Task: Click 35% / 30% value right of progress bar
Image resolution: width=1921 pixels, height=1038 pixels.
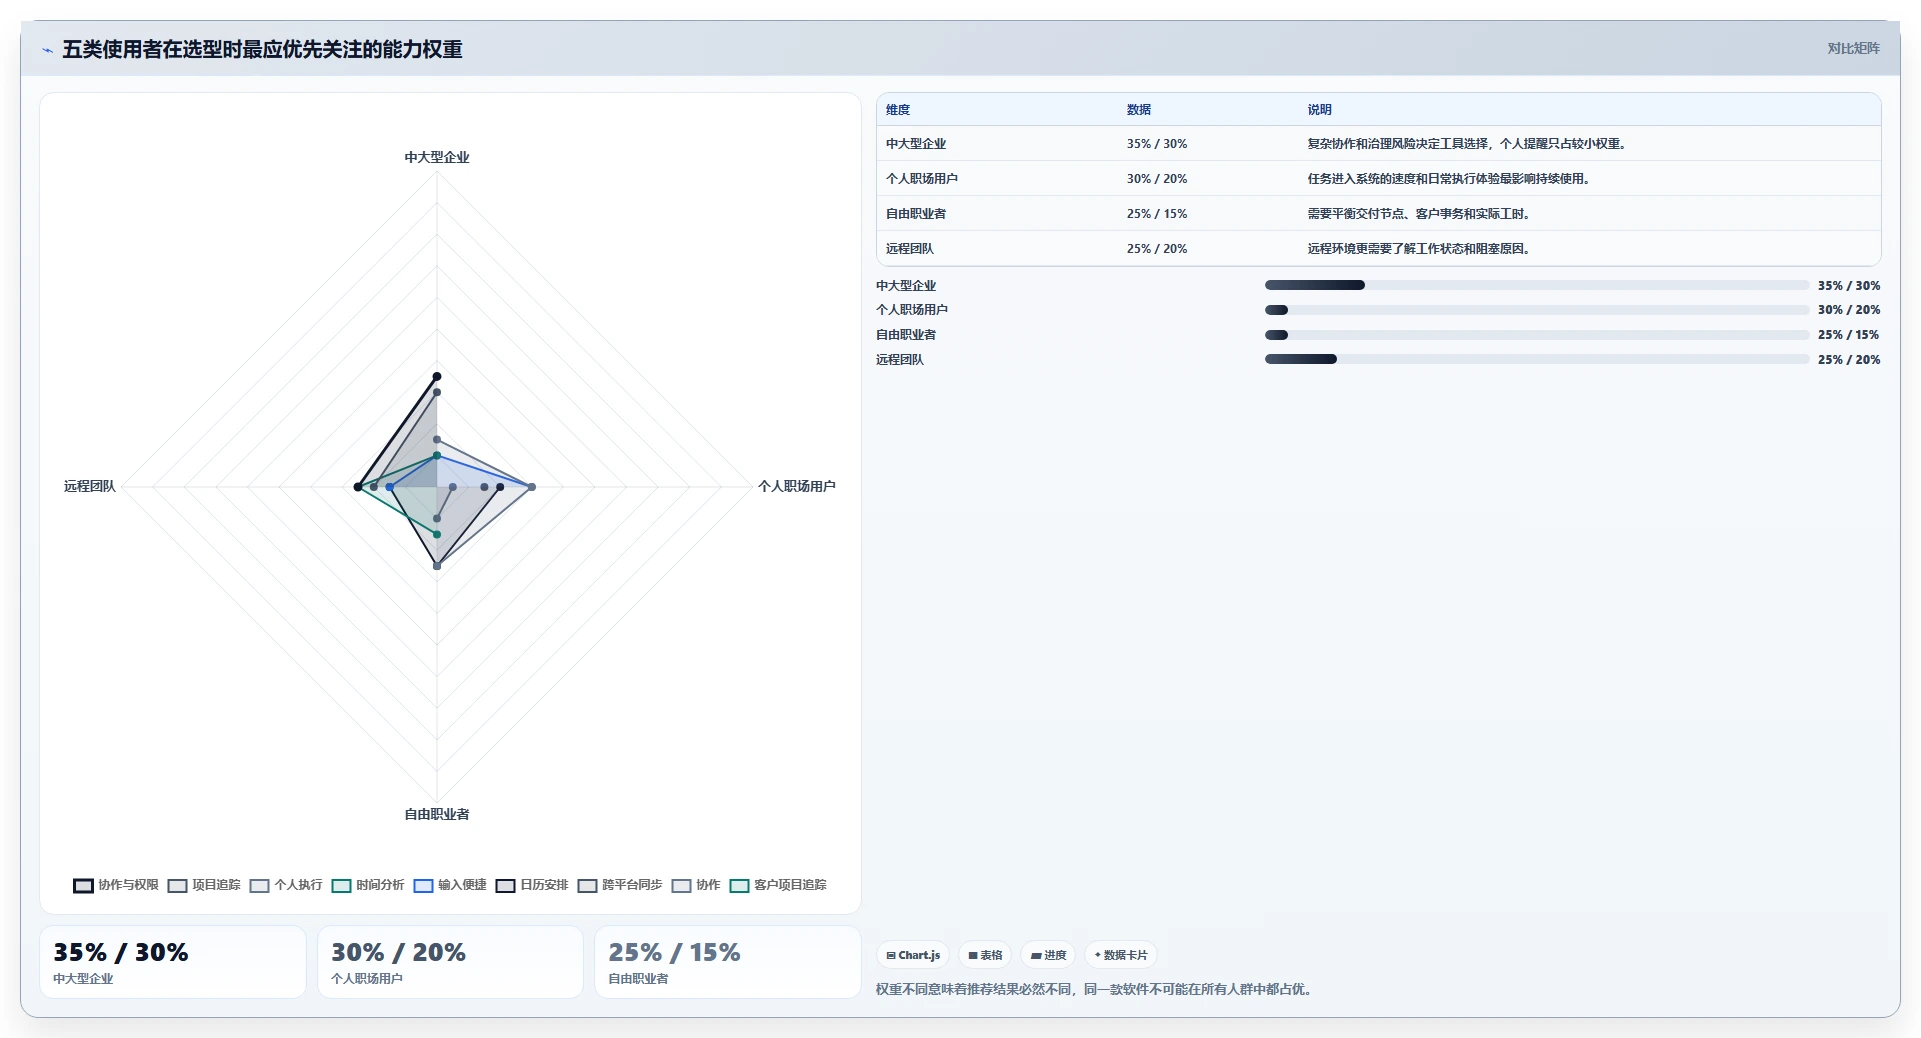Action: [1849, 286]
